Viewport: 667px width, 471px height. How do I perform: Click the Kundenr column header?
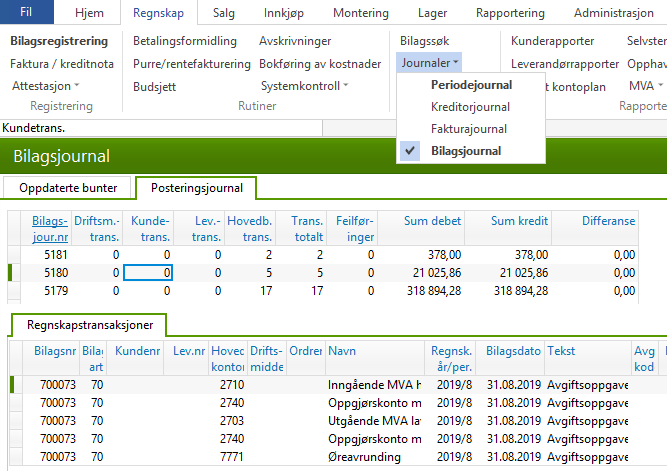pyautogui.click(x=135, y=358)
